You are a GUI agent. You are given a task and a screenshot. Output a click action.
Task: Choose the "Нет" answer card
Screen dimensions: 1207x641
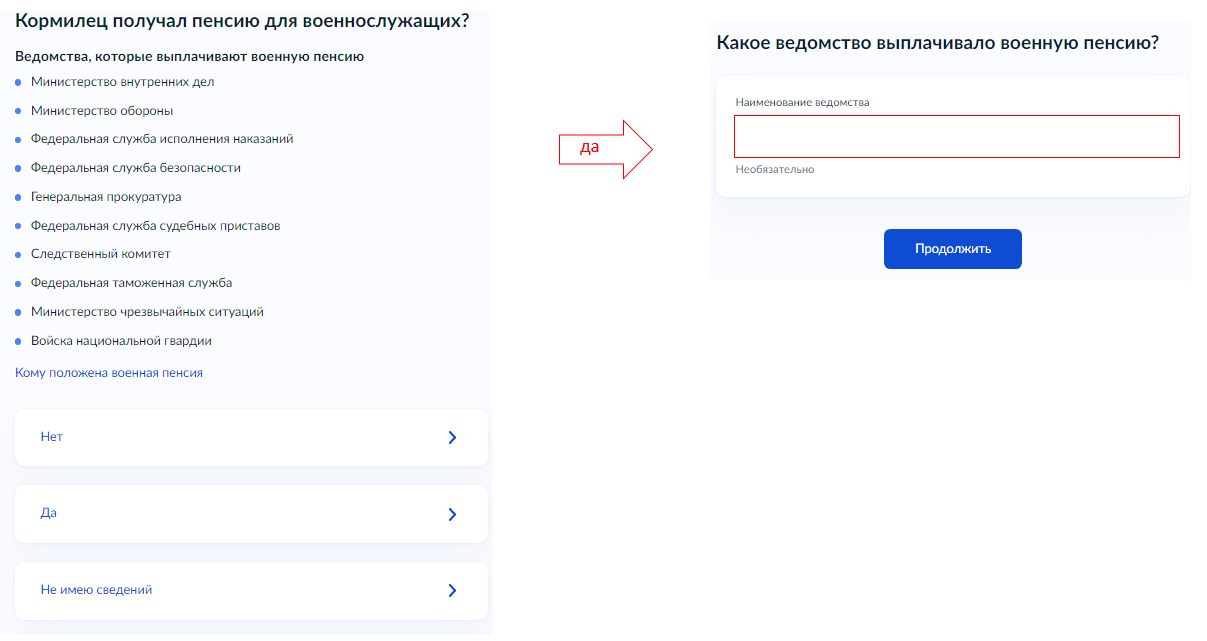tap(250, 437)
